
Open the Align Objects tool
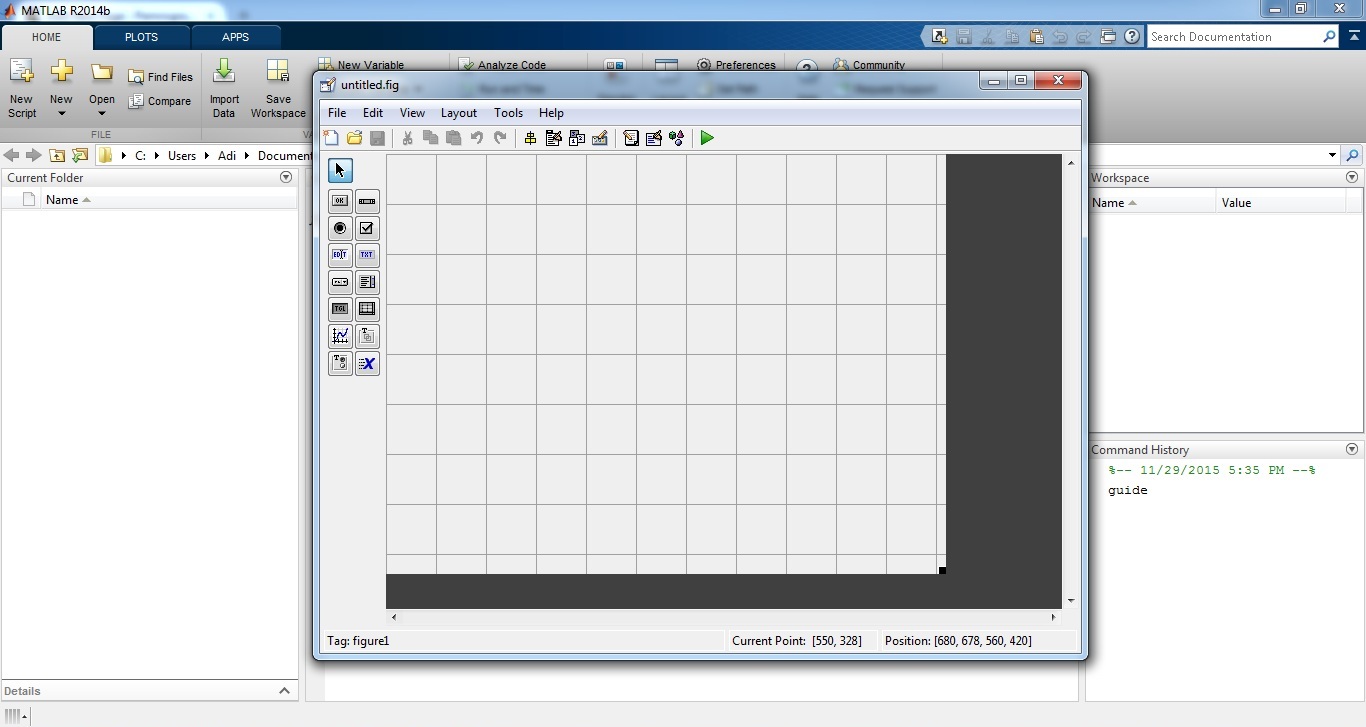[530, 138]
